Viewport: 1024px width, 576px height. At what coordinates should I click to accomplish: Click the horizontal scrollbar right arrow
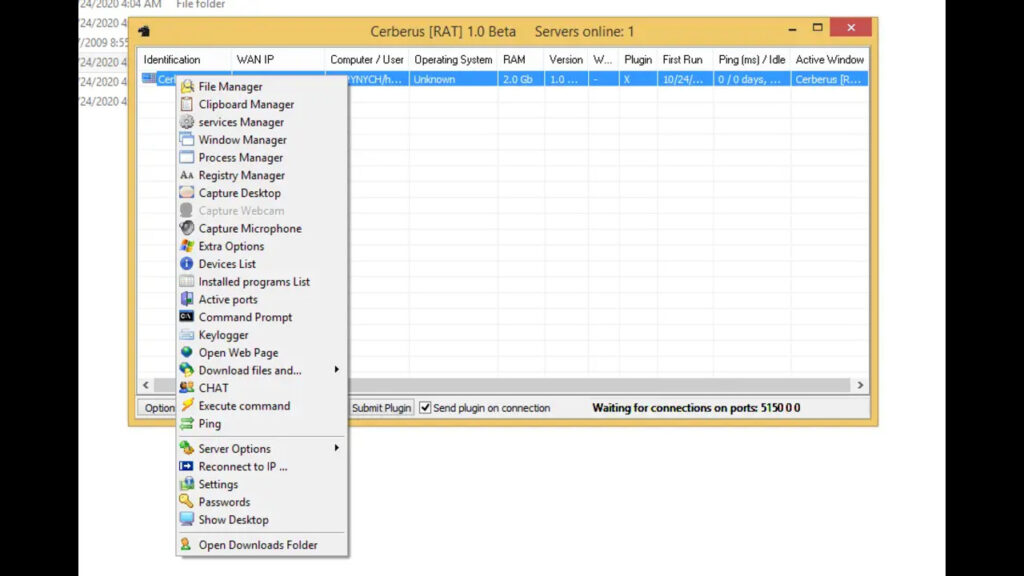pyautogui.click(x=860, y=385)
